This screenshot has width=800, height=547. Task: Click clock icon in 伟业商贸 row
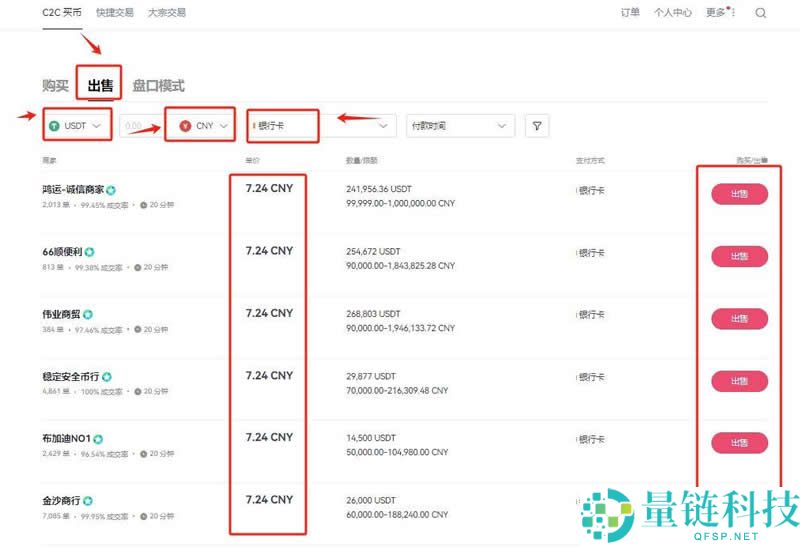coord(137,330)
